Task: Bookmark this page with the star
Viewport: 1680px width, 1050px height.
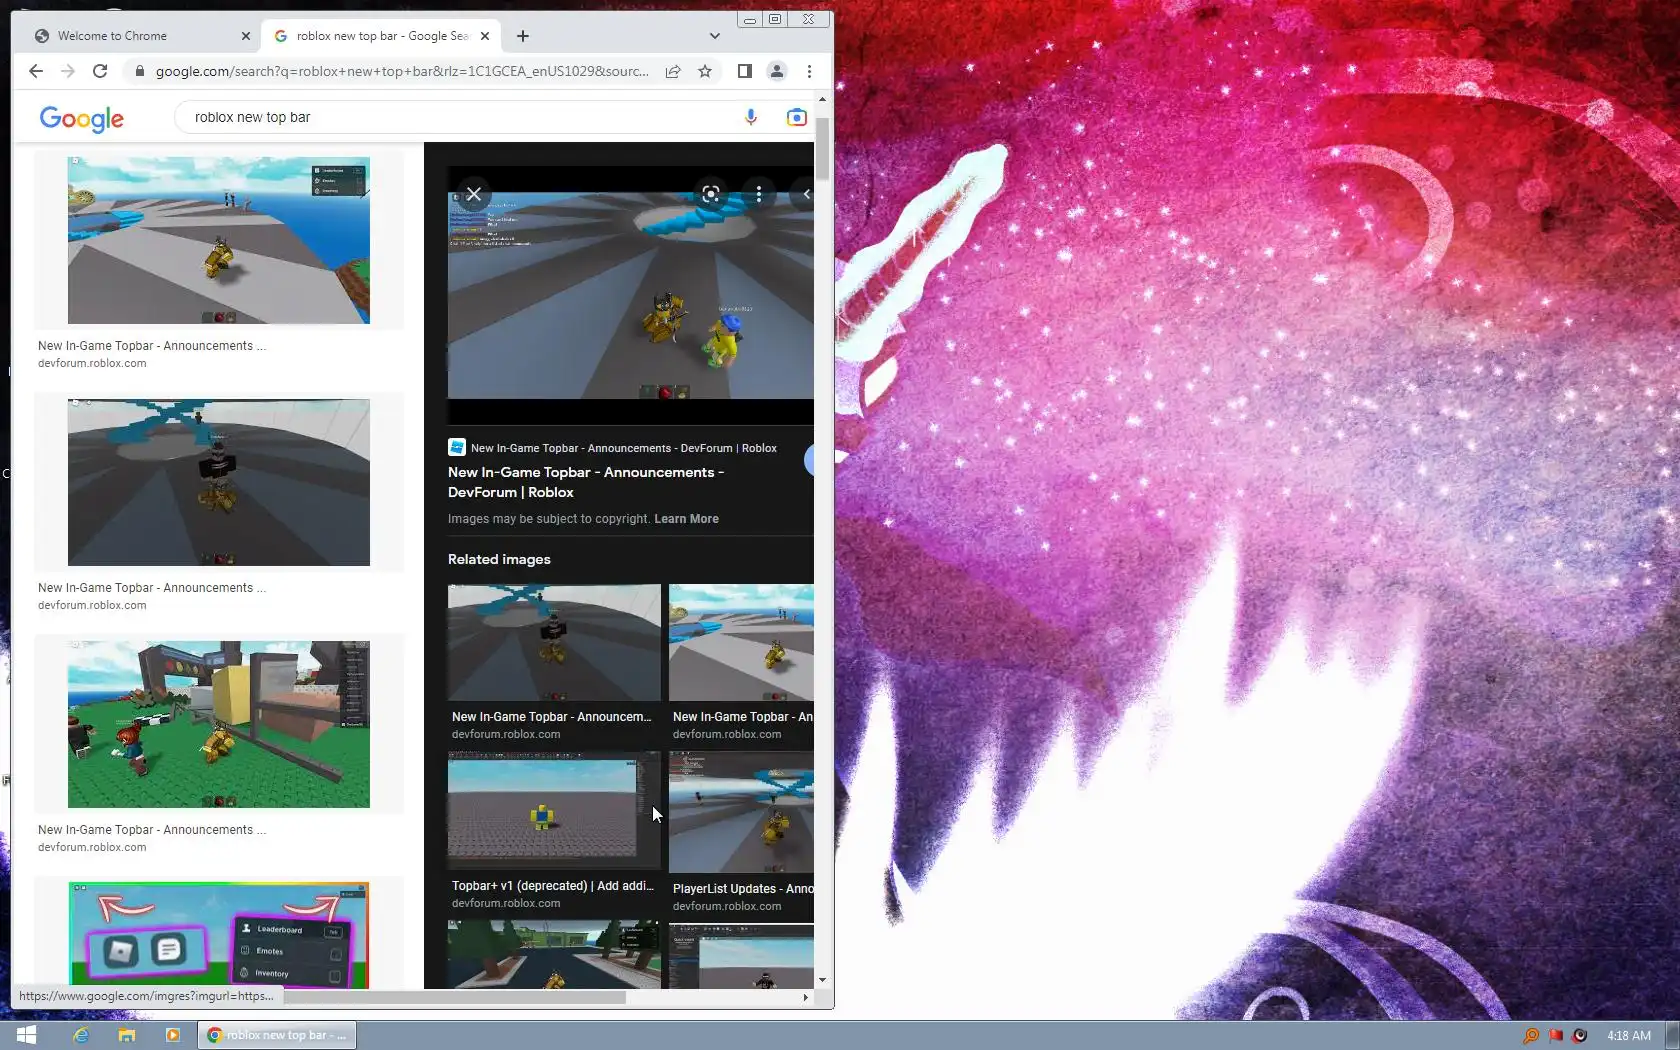Action: [x=705, y=71]
